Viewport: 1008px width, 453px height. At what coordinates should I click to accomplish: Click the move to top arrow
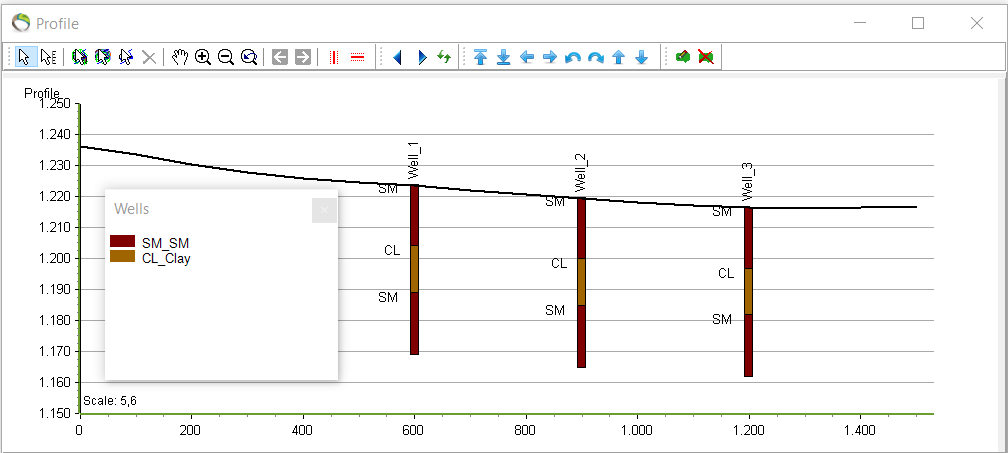coord(481,57)
